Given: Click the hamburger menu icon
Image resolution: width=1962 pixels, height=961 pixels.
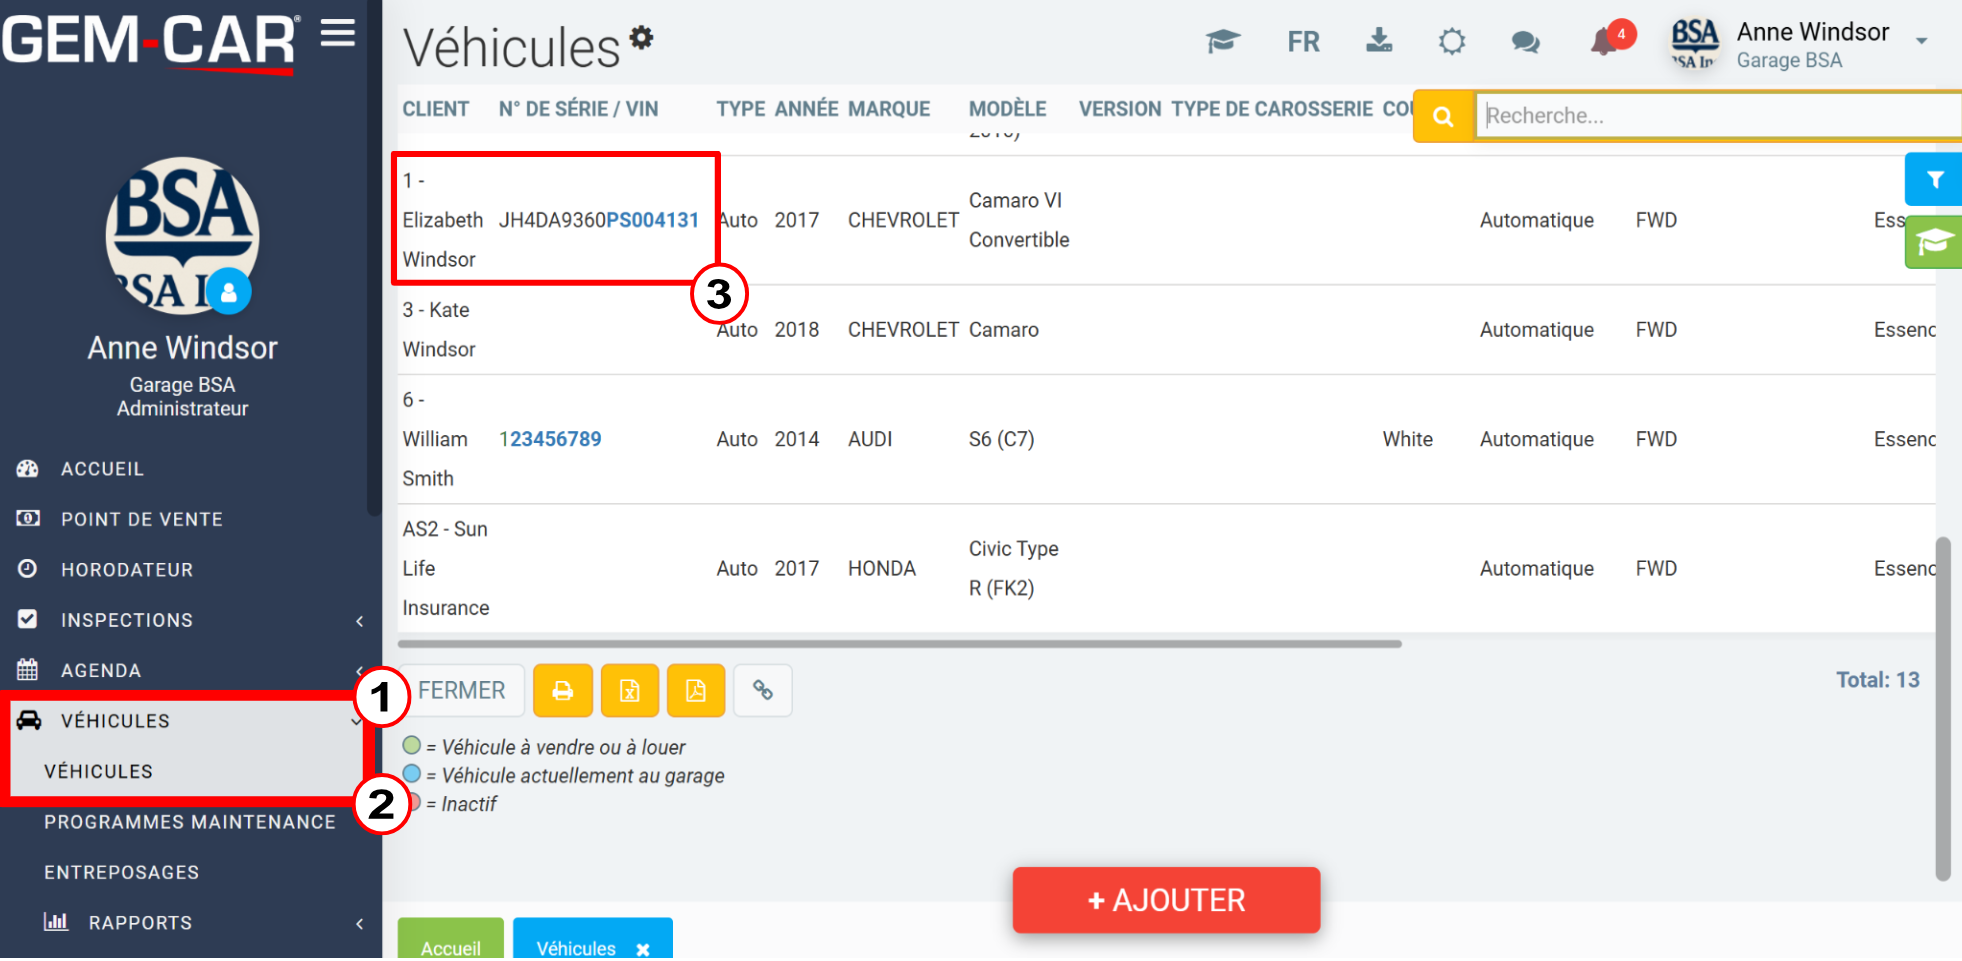Looking at the screenshot, I should click(x=338, y=34).
